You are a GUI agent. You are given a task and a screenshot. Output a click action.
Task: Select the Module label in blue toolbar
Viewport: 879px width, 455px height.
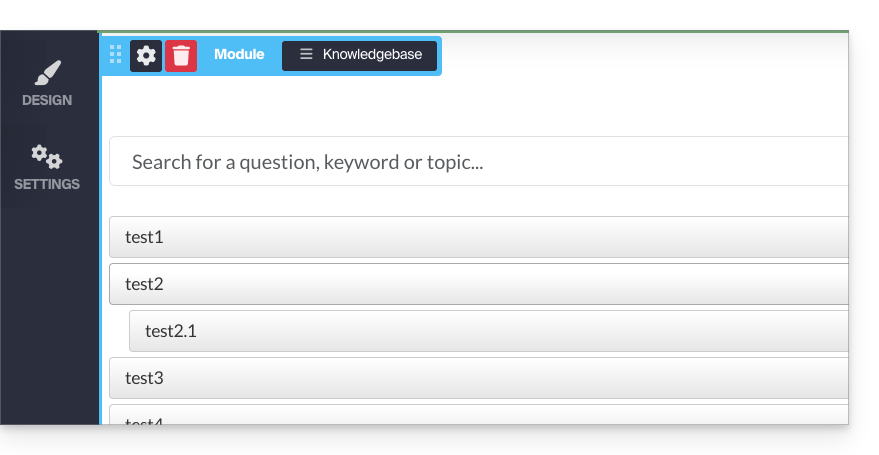239,55
